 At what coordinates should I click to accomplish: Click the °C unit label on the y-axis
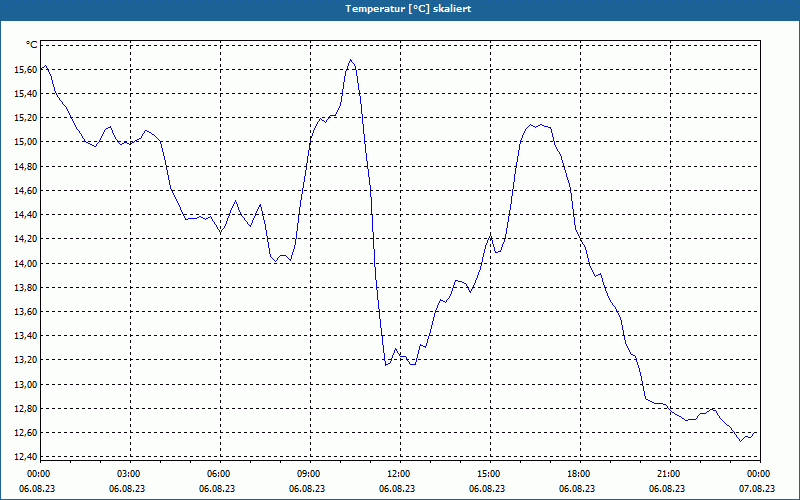32,45
